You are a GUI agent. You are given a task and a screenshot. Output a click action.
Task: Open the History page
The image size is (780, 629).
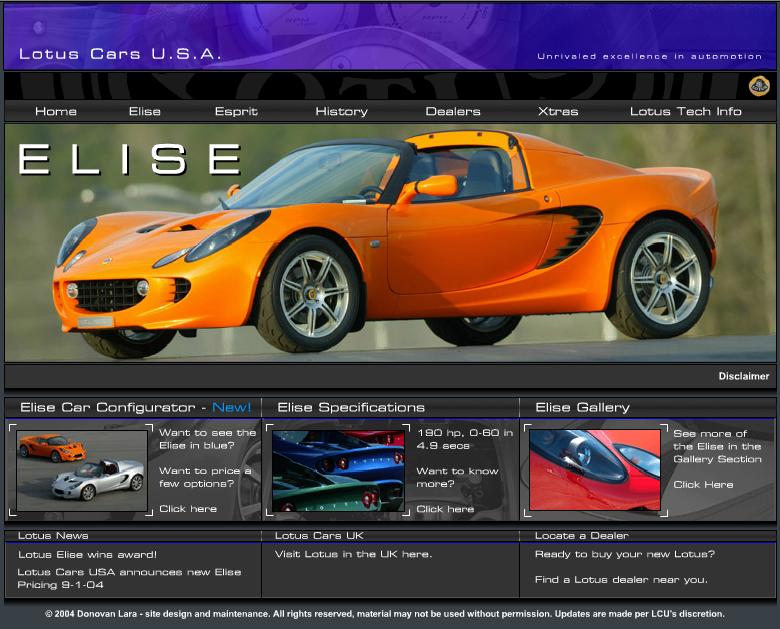click(341, 111)
